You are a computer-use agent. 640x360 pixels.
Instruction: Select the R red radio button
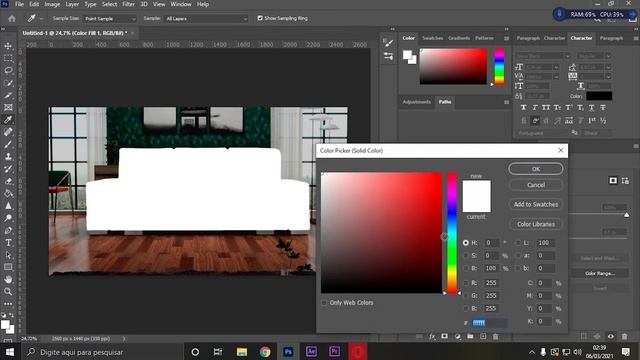[466, 282]
